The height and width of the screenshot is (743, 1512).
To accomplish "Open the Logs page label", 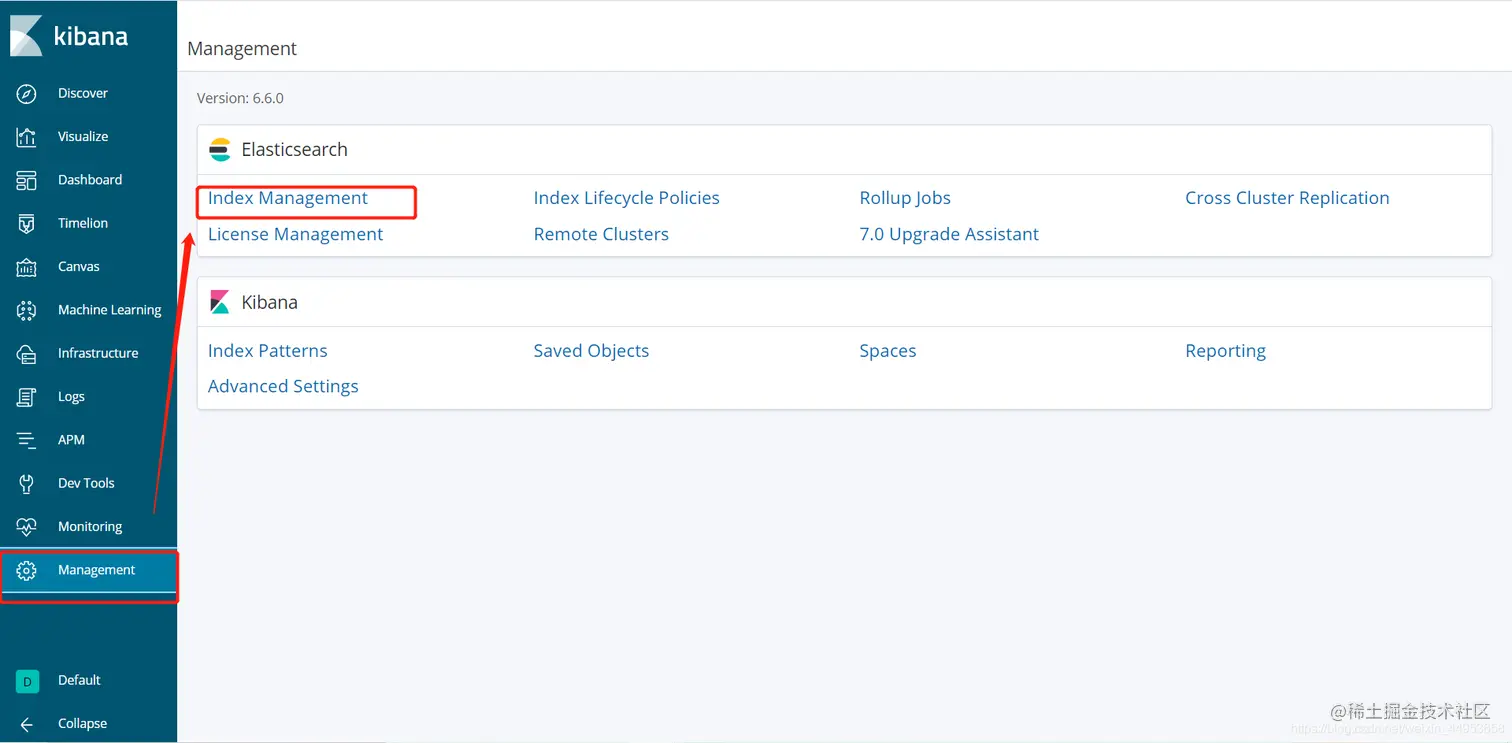I will [x=71, y=397].
